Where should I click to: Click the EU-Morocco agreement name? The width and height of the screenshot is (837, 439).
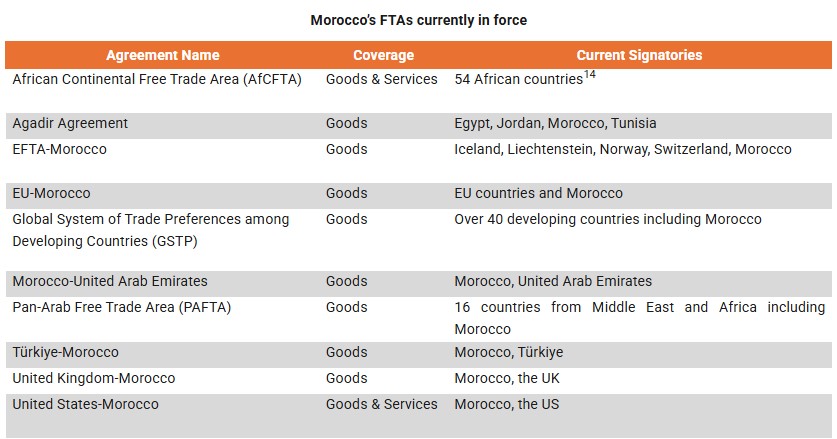coord(51,193)
